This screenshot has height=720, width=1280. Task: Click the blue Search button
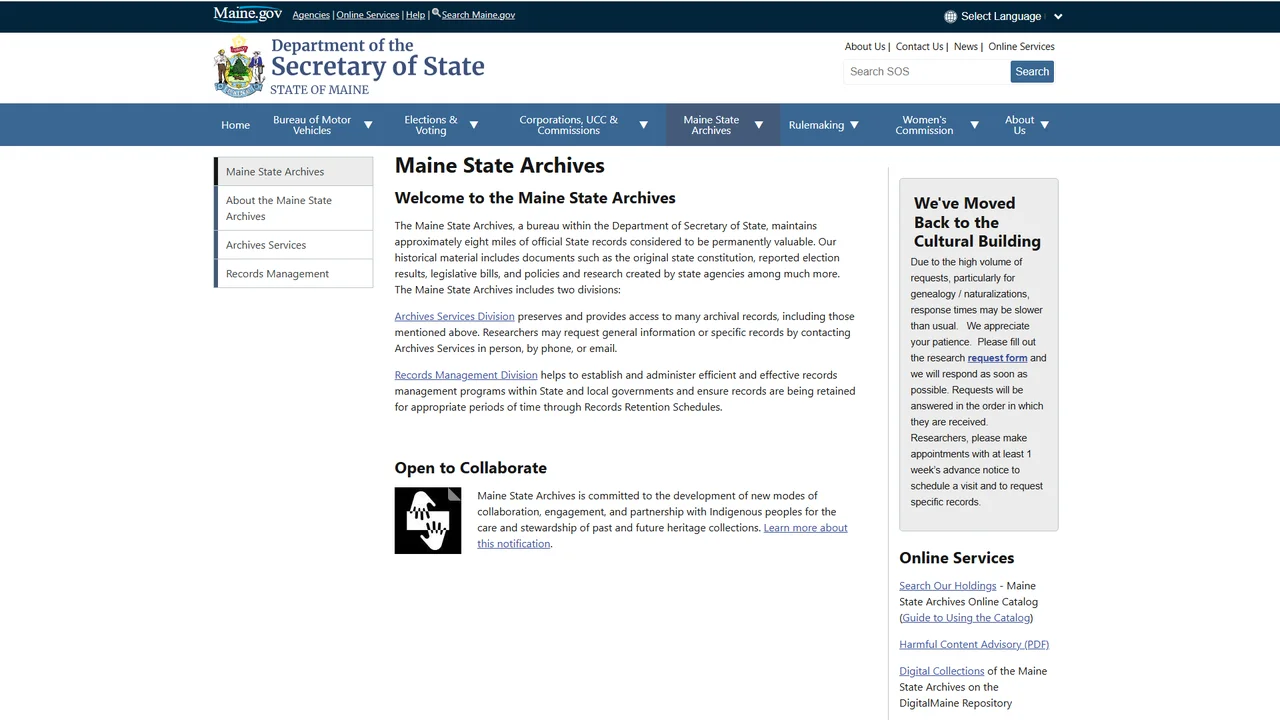pos(1032,72)
